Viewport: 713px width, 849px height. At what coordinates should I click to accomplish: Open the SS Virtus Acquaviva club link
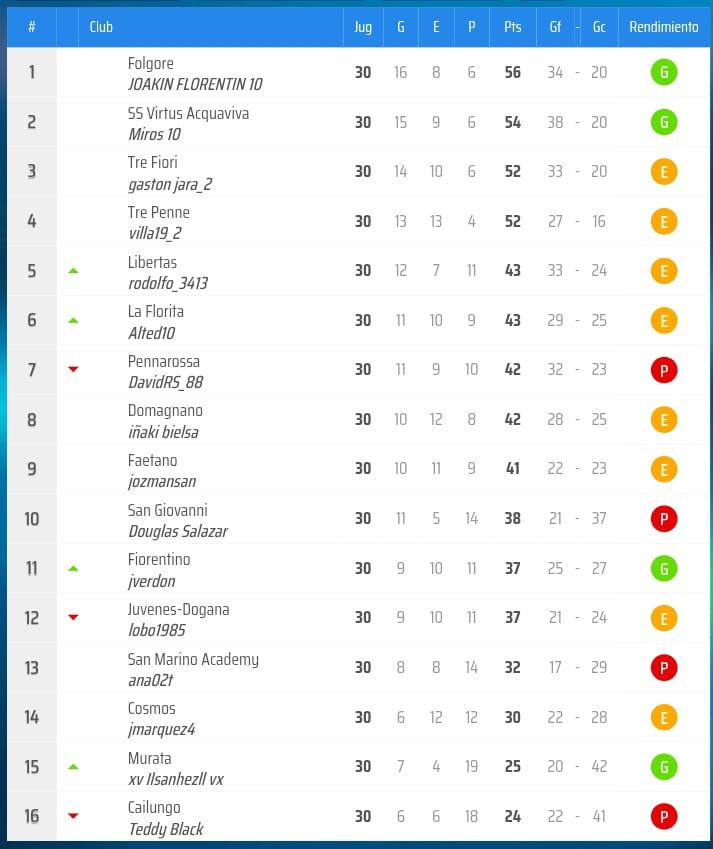click(x=188, y=113)
